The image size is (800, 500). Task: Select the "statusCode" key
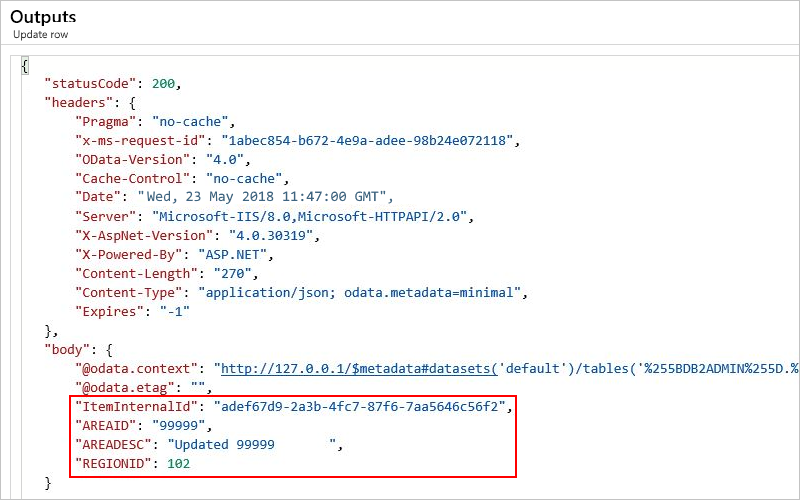[x=91, y=84]
